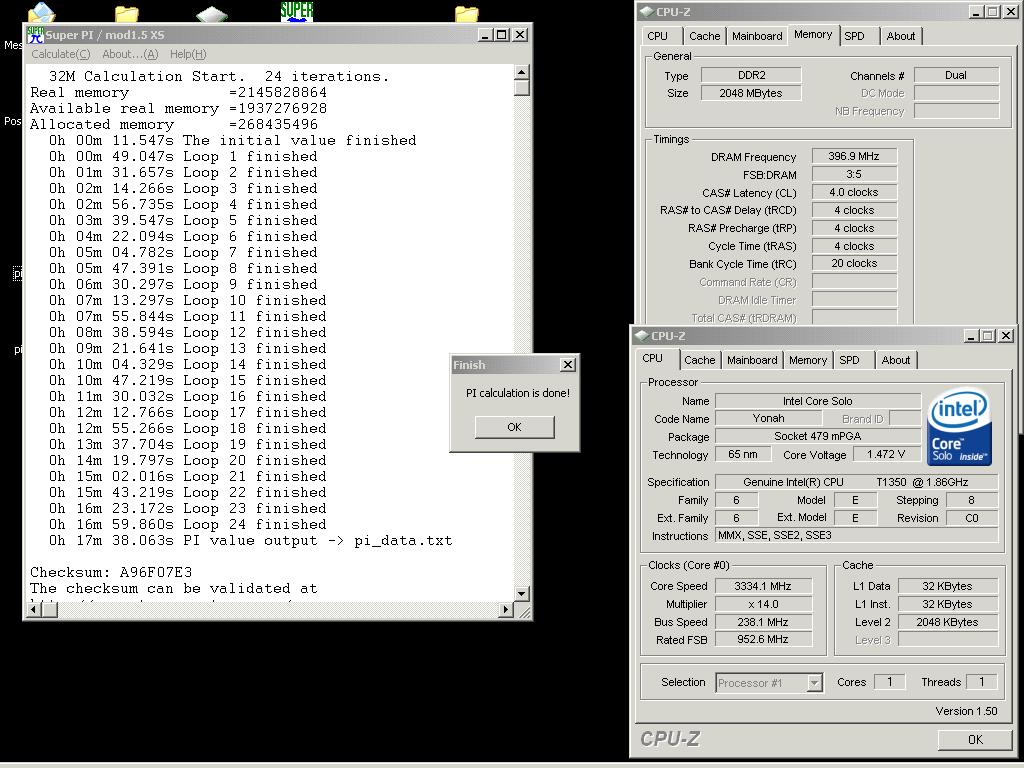
Task: Minimize the upper CPU-Z Memory window
Action: coord(976,12)
